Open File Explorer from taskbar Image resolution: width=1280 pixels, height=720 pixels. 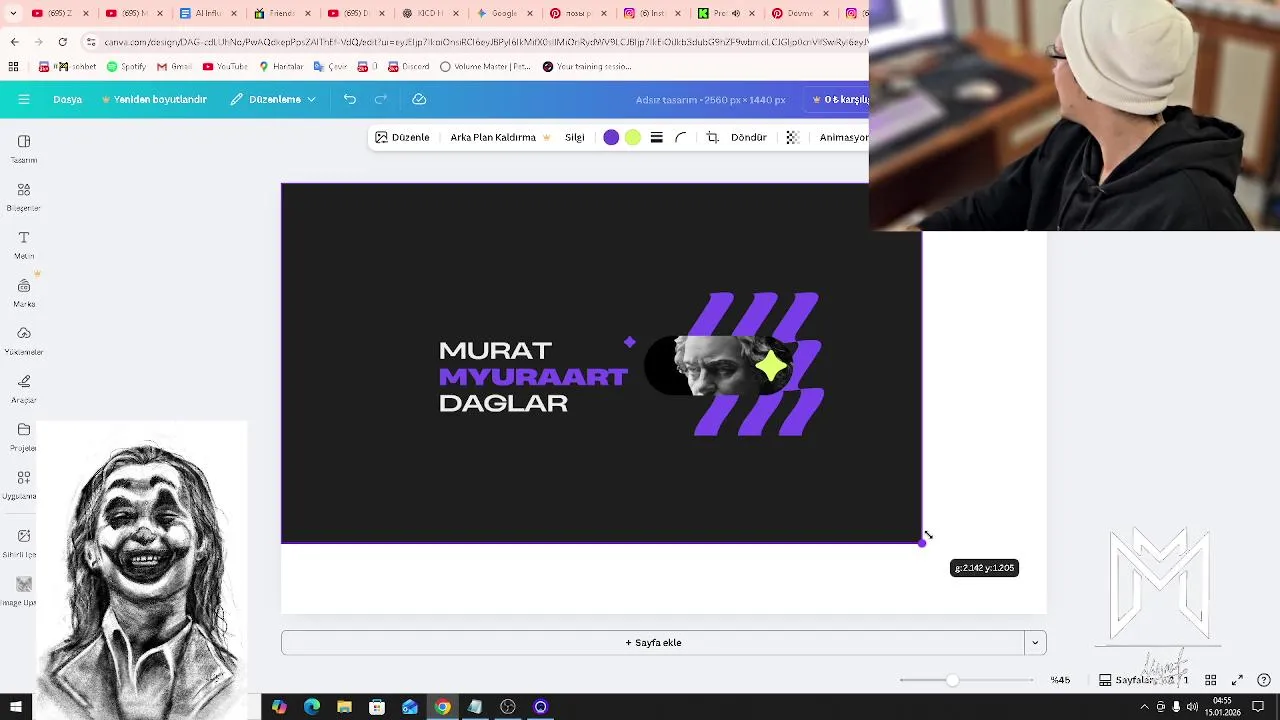pyautogui.click(x=344, y=707)
